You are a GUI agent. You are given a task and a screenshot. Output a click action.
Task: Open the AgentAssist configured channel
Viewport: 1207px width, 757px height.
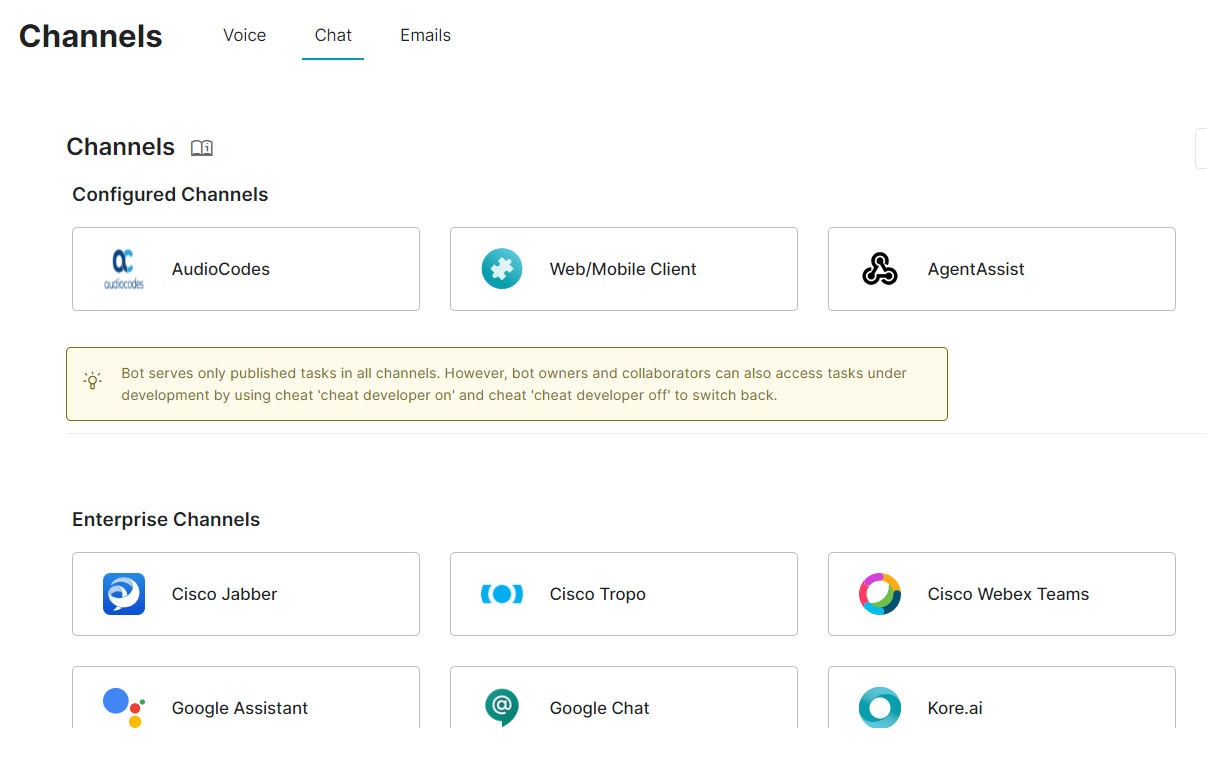point(1002,269)
